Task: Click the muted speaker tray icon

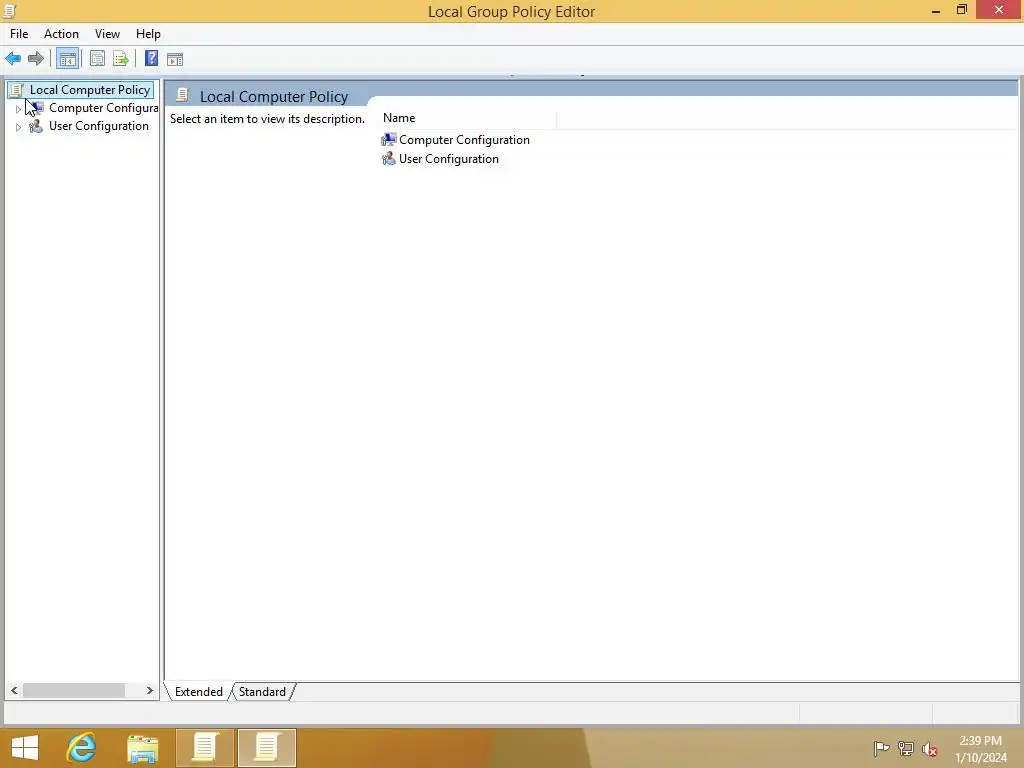Action: pyautogui.click(x=930, y=749)
